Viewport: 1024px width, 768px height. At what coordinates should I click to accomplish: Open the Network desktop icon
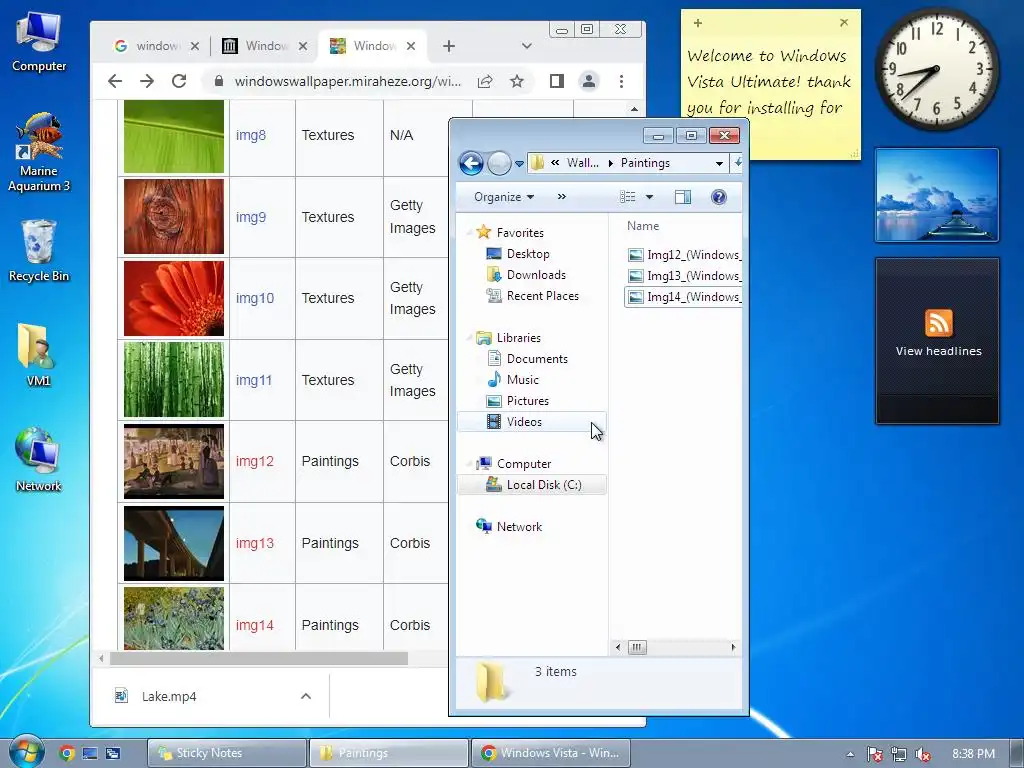pyautogui.click(x=38, y=460)
